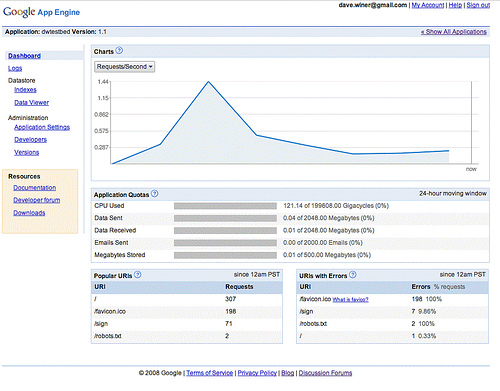
Task: Open the Requests/Second chart dropdown
Action: pos(125,67)
